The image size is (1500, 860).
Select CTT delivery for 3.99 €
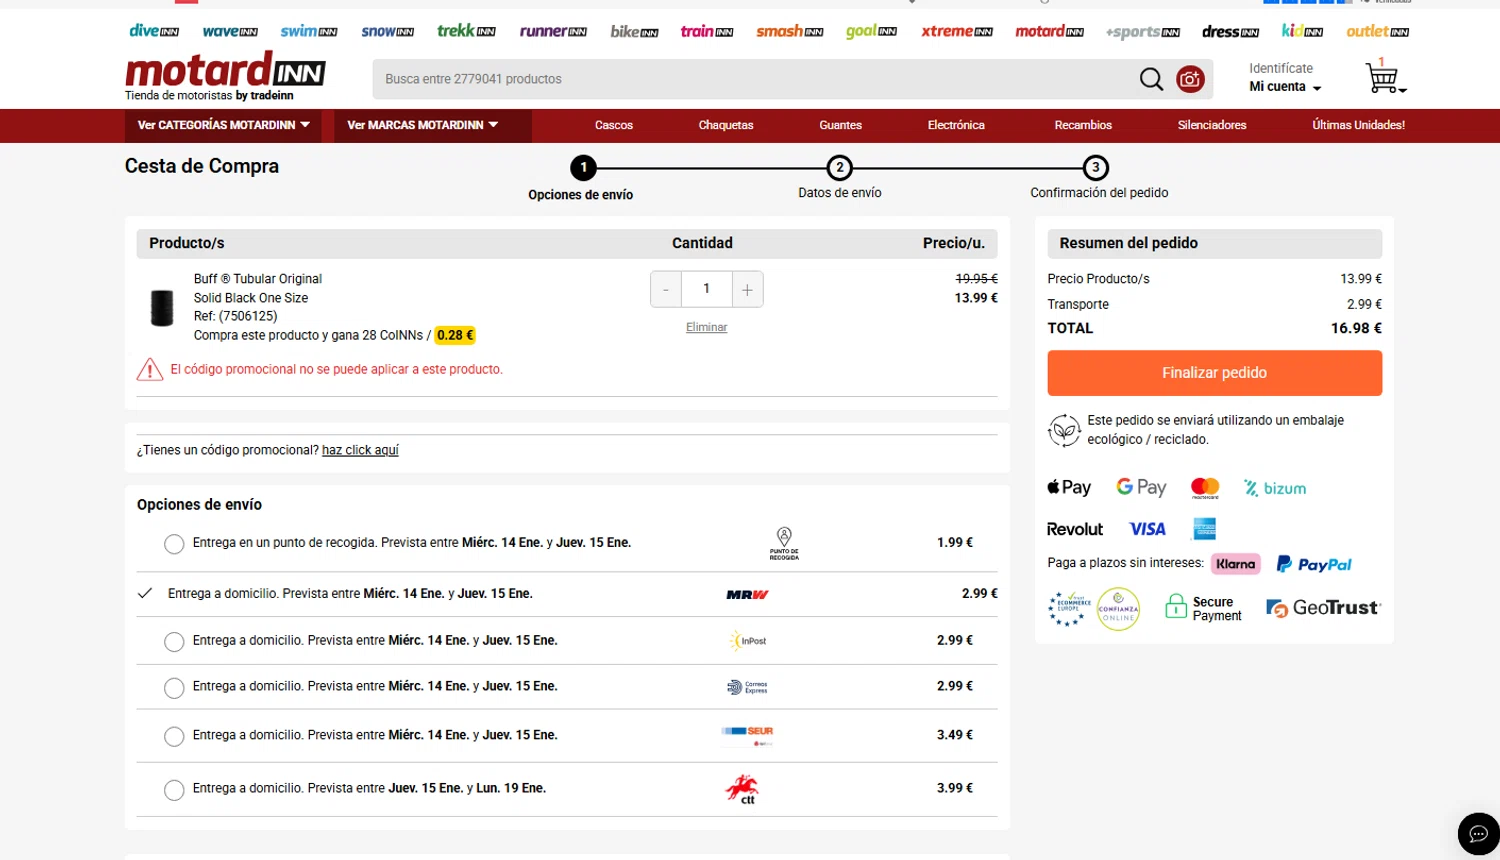pyautogui.click(x=174, y=790)
